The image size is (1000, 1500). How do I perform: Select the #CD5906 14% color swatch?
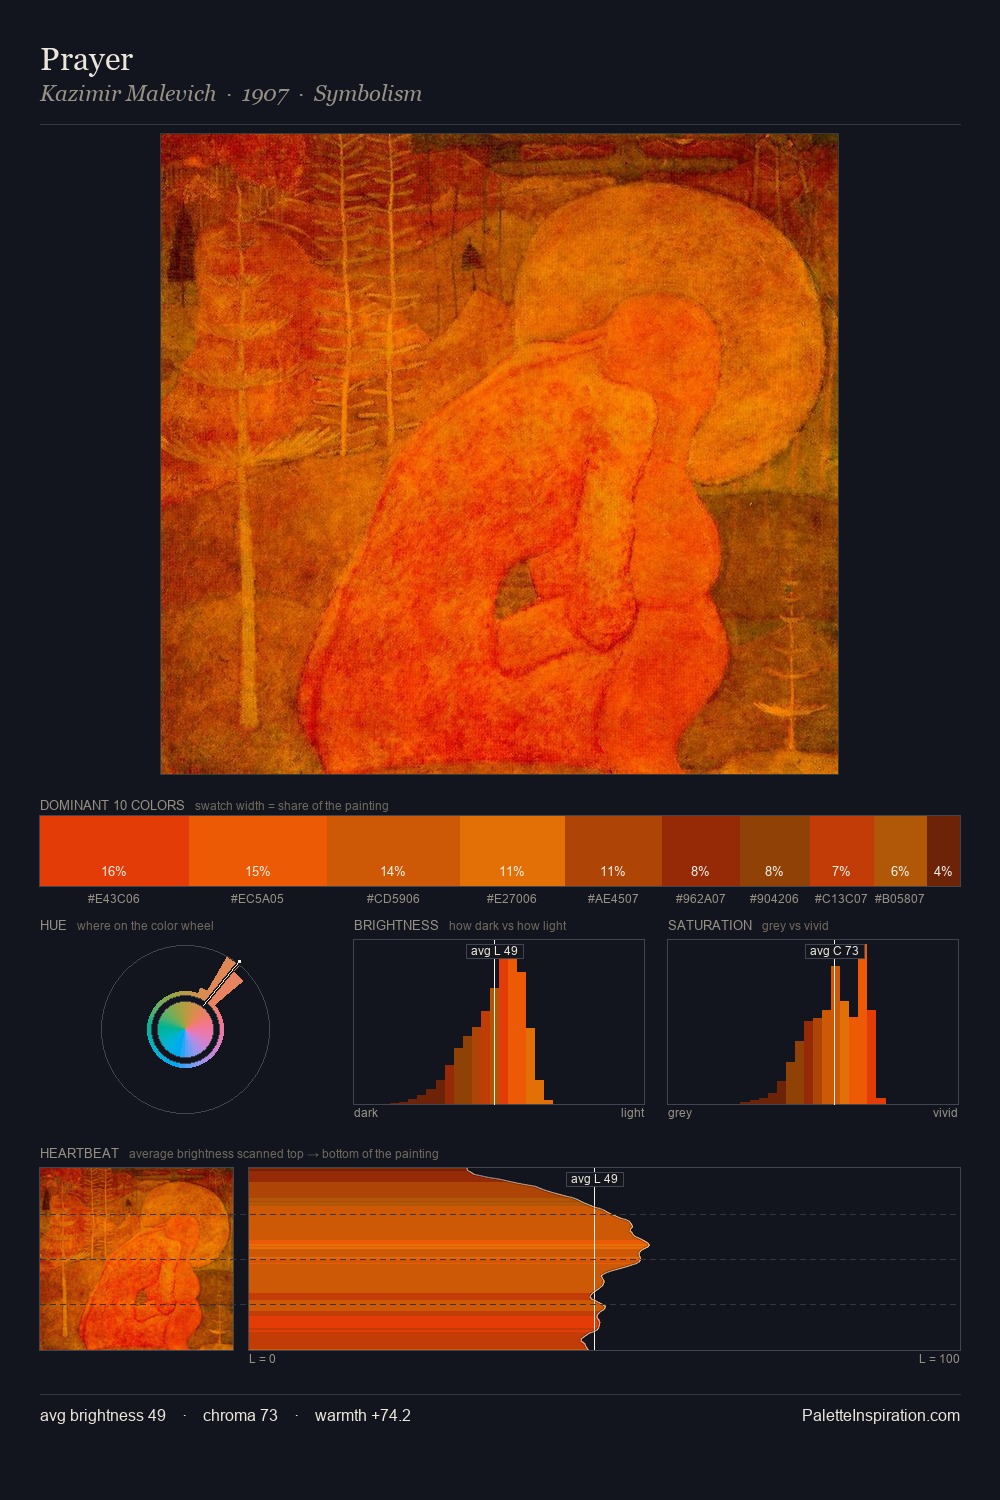click(x=393, y=851)
